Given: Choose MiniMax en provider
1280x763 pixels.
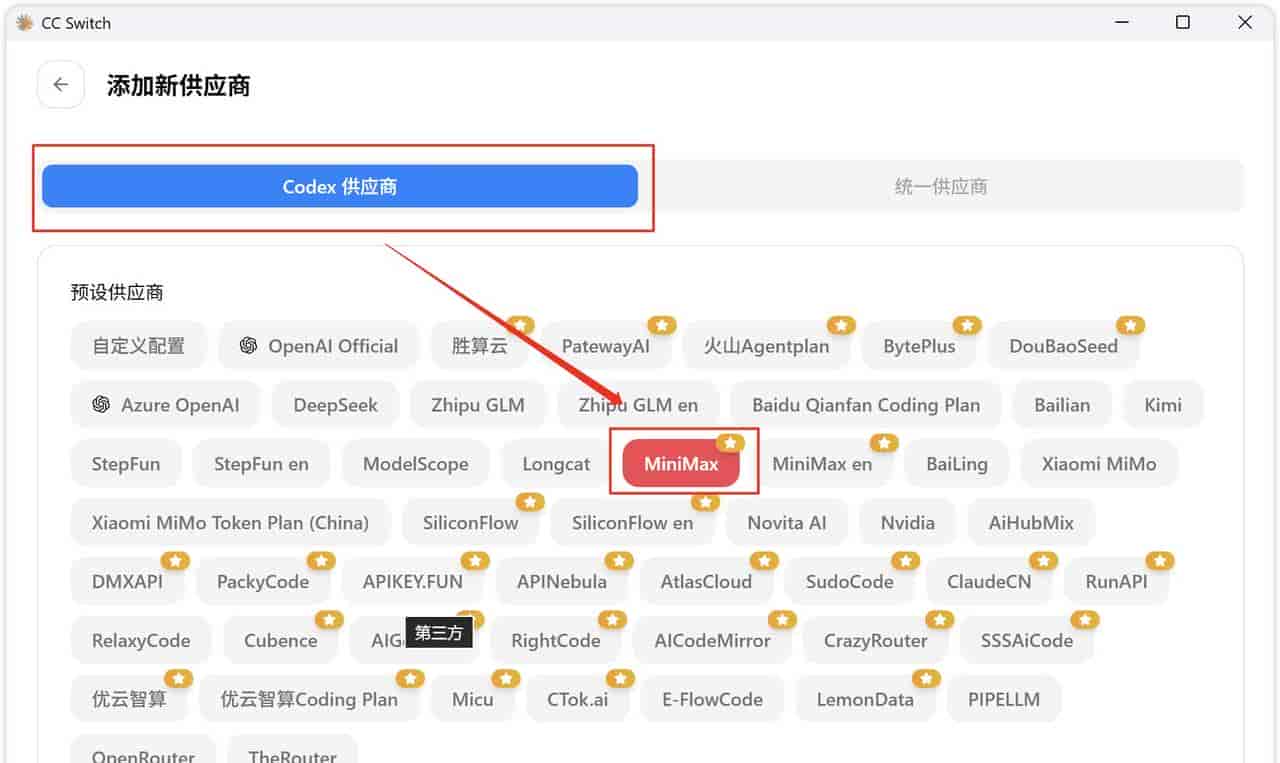Looking at the screenshot, I should pos(822,464).
